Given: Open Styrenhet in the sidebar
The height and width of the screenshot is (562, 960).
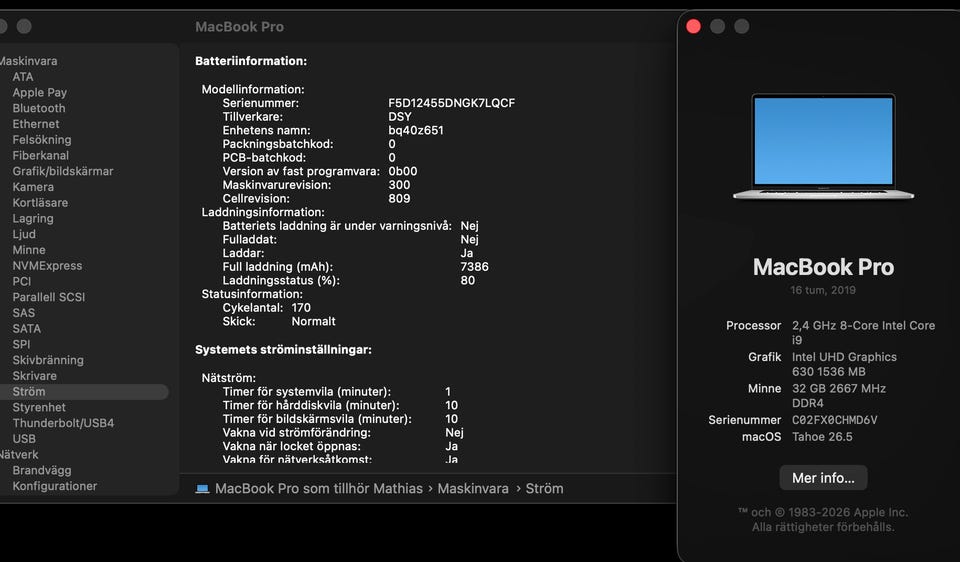Looking at the screenshot, I should [39, 407].
